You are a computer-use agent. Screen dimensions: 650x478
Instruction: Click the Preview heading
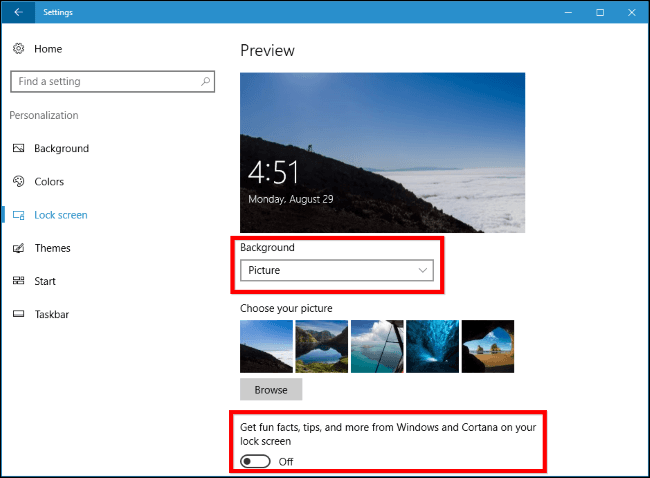pyautogui.click(x=267, y=51)
